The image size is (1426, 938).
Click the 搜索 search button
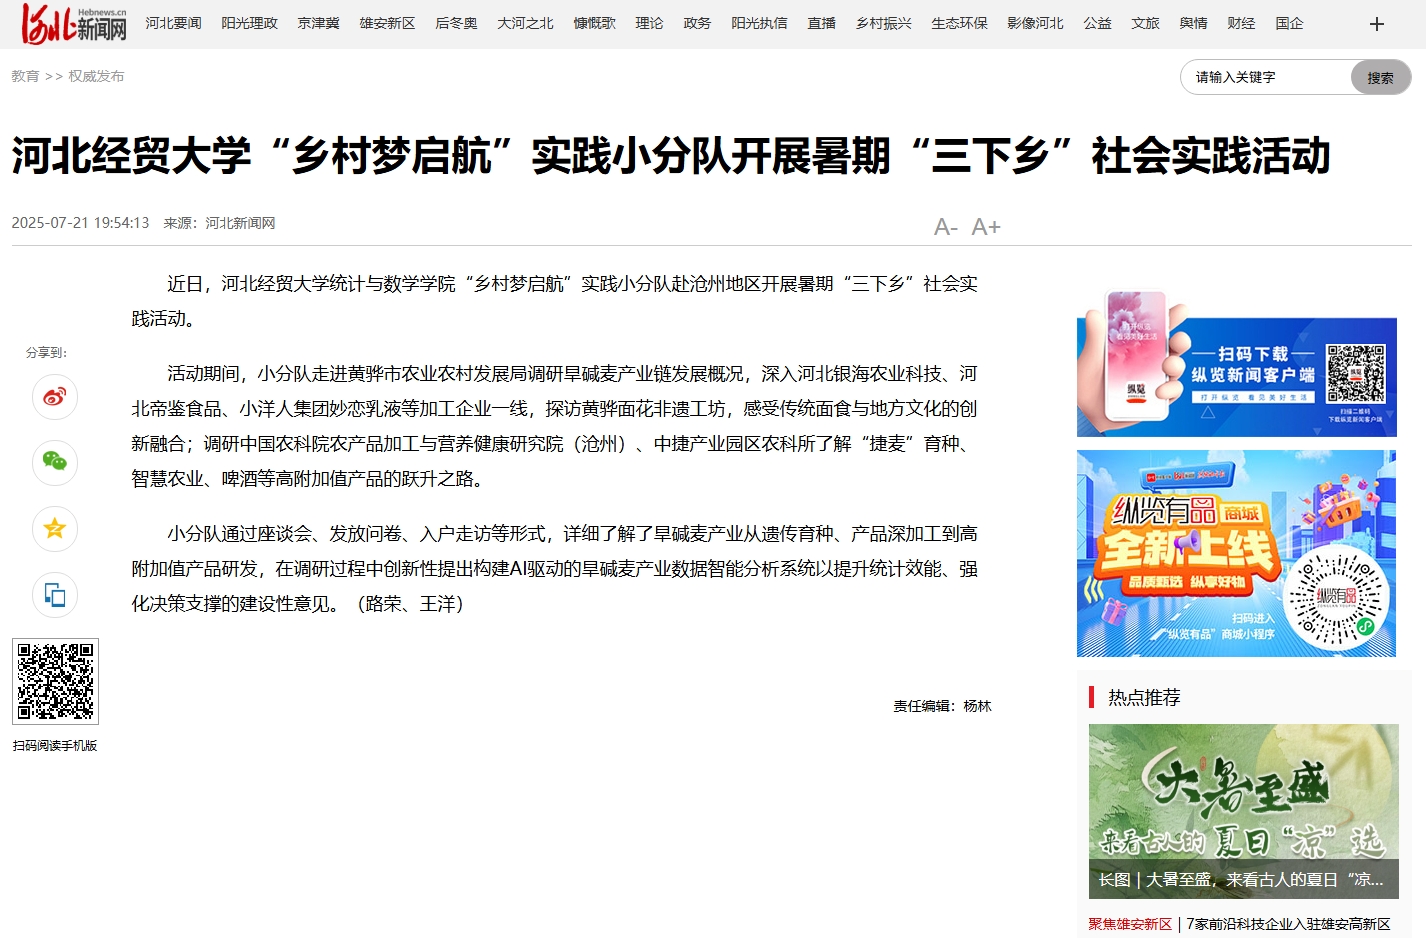(1380, 78)
